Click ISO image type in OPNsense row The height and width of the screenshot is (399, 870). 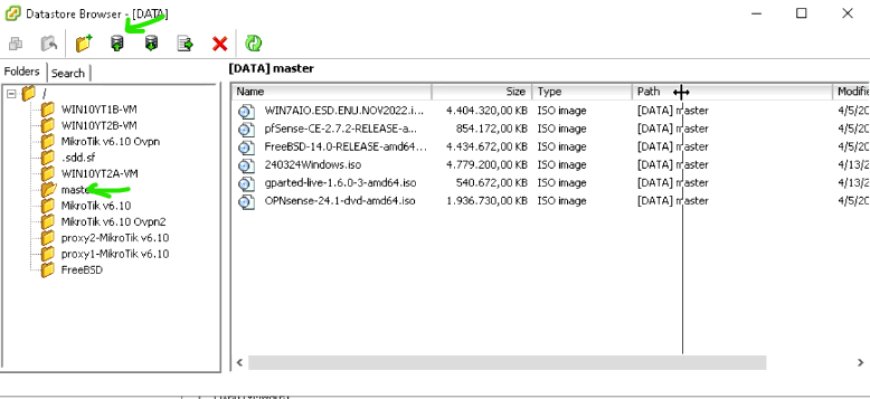click(562, 200)
